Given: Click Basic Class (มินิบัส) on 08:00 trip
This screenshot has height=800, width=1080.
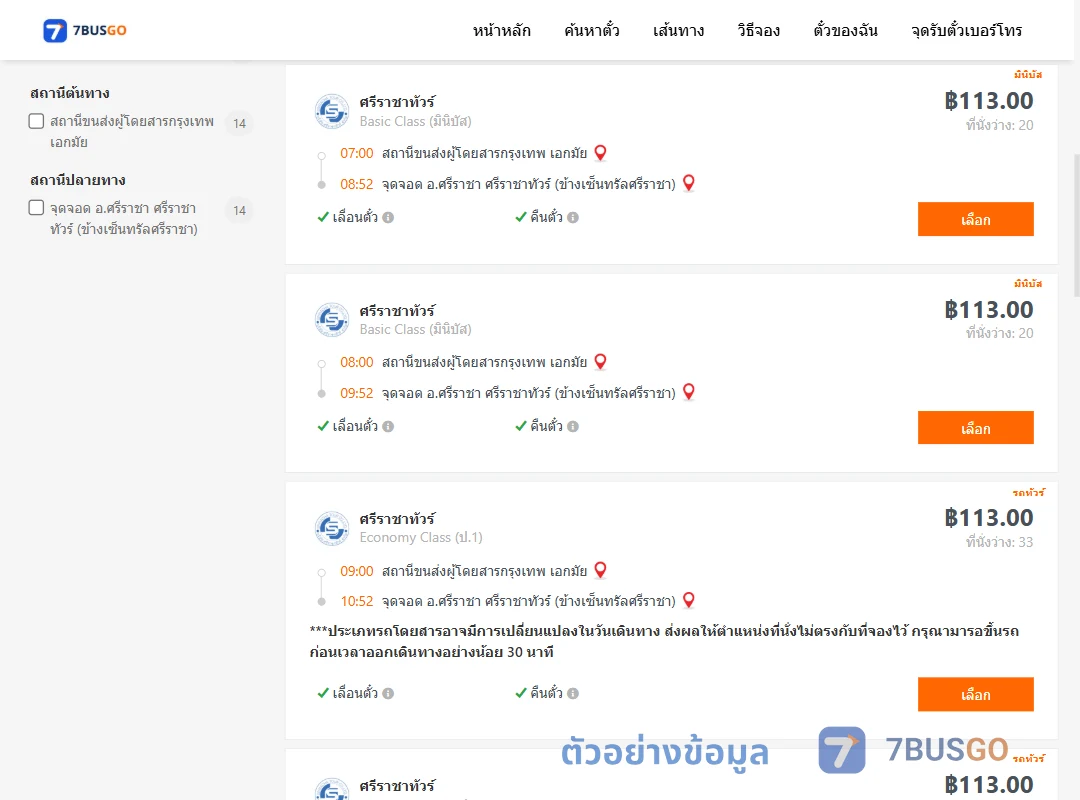Looking at the screenshot, I should pos(415,329).
